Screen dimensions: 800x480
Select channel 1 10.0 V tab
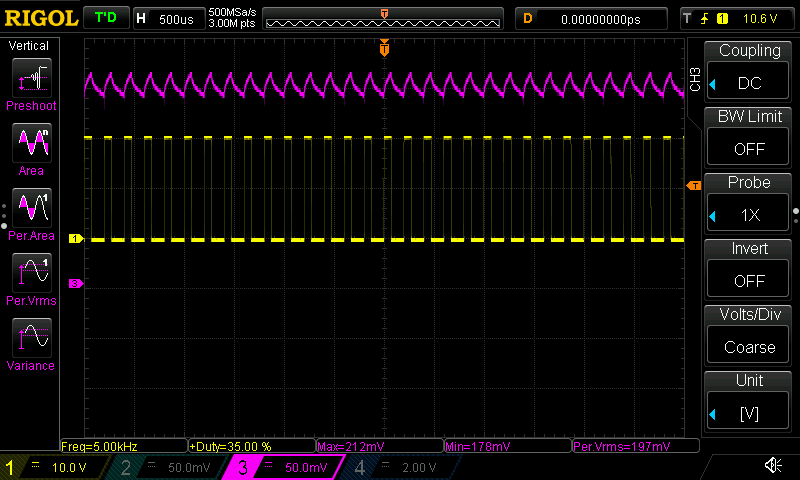pyautogui.click(x=54, y=467)
